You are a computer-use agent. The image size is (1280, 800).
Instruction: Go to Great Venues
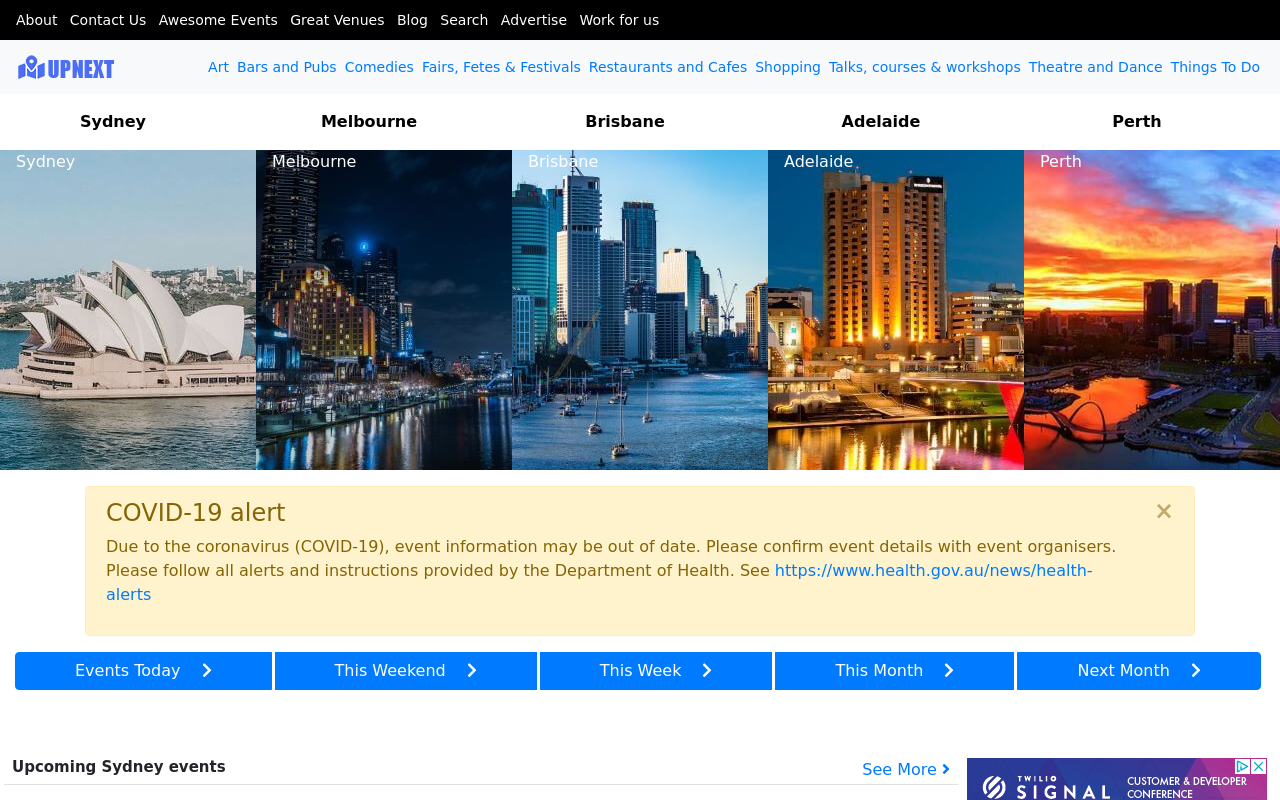[337, 20]
